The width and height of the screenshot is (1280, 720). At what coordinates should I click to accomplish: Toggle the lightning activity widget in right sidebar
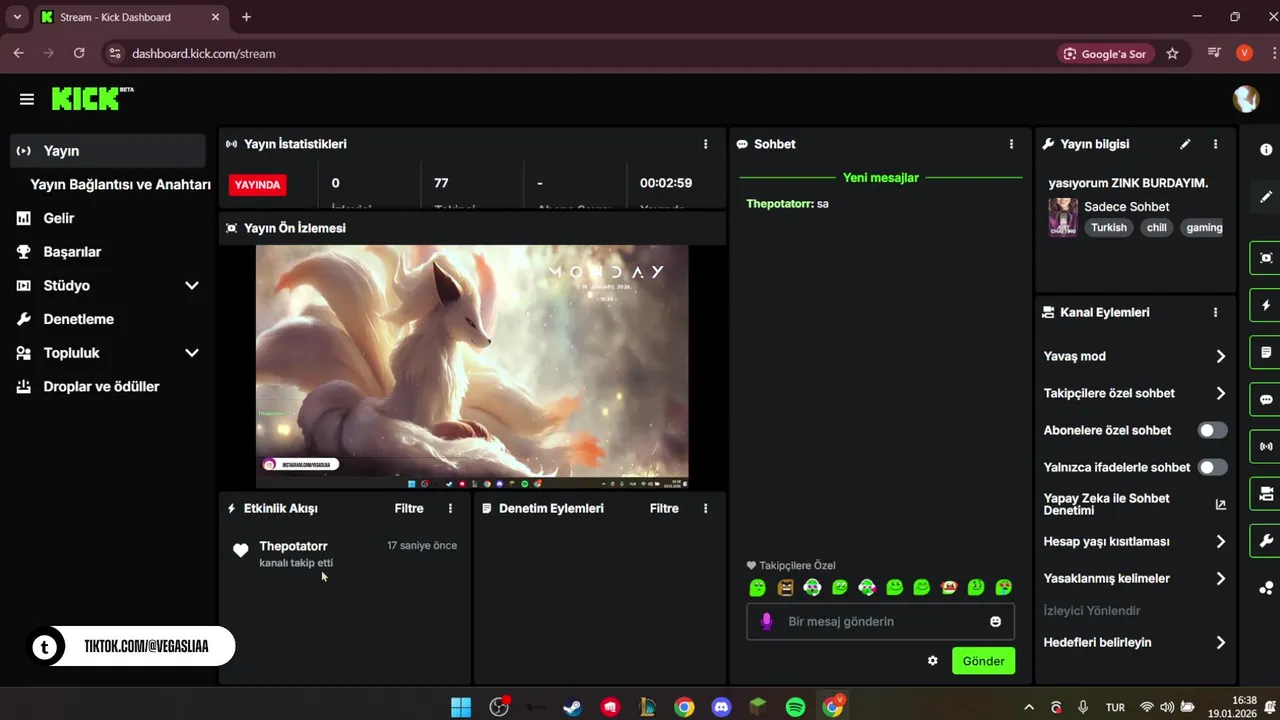pos(1266,305)
